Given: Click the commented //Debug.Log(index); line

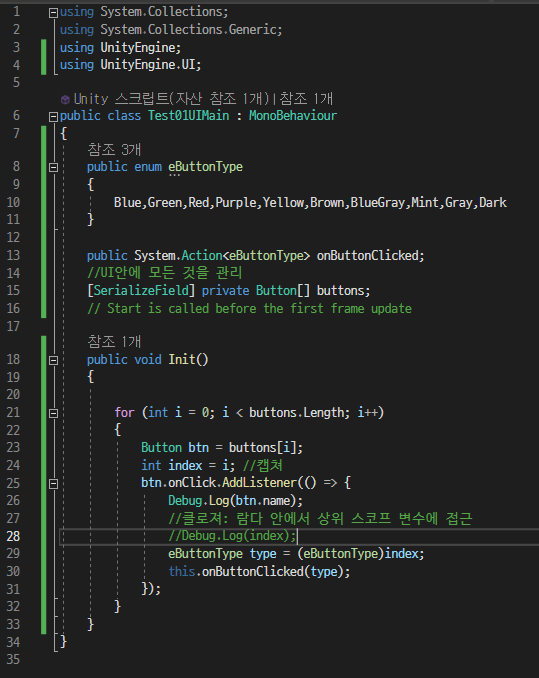Looking at the screenshot, I should [x=232, y=536].
